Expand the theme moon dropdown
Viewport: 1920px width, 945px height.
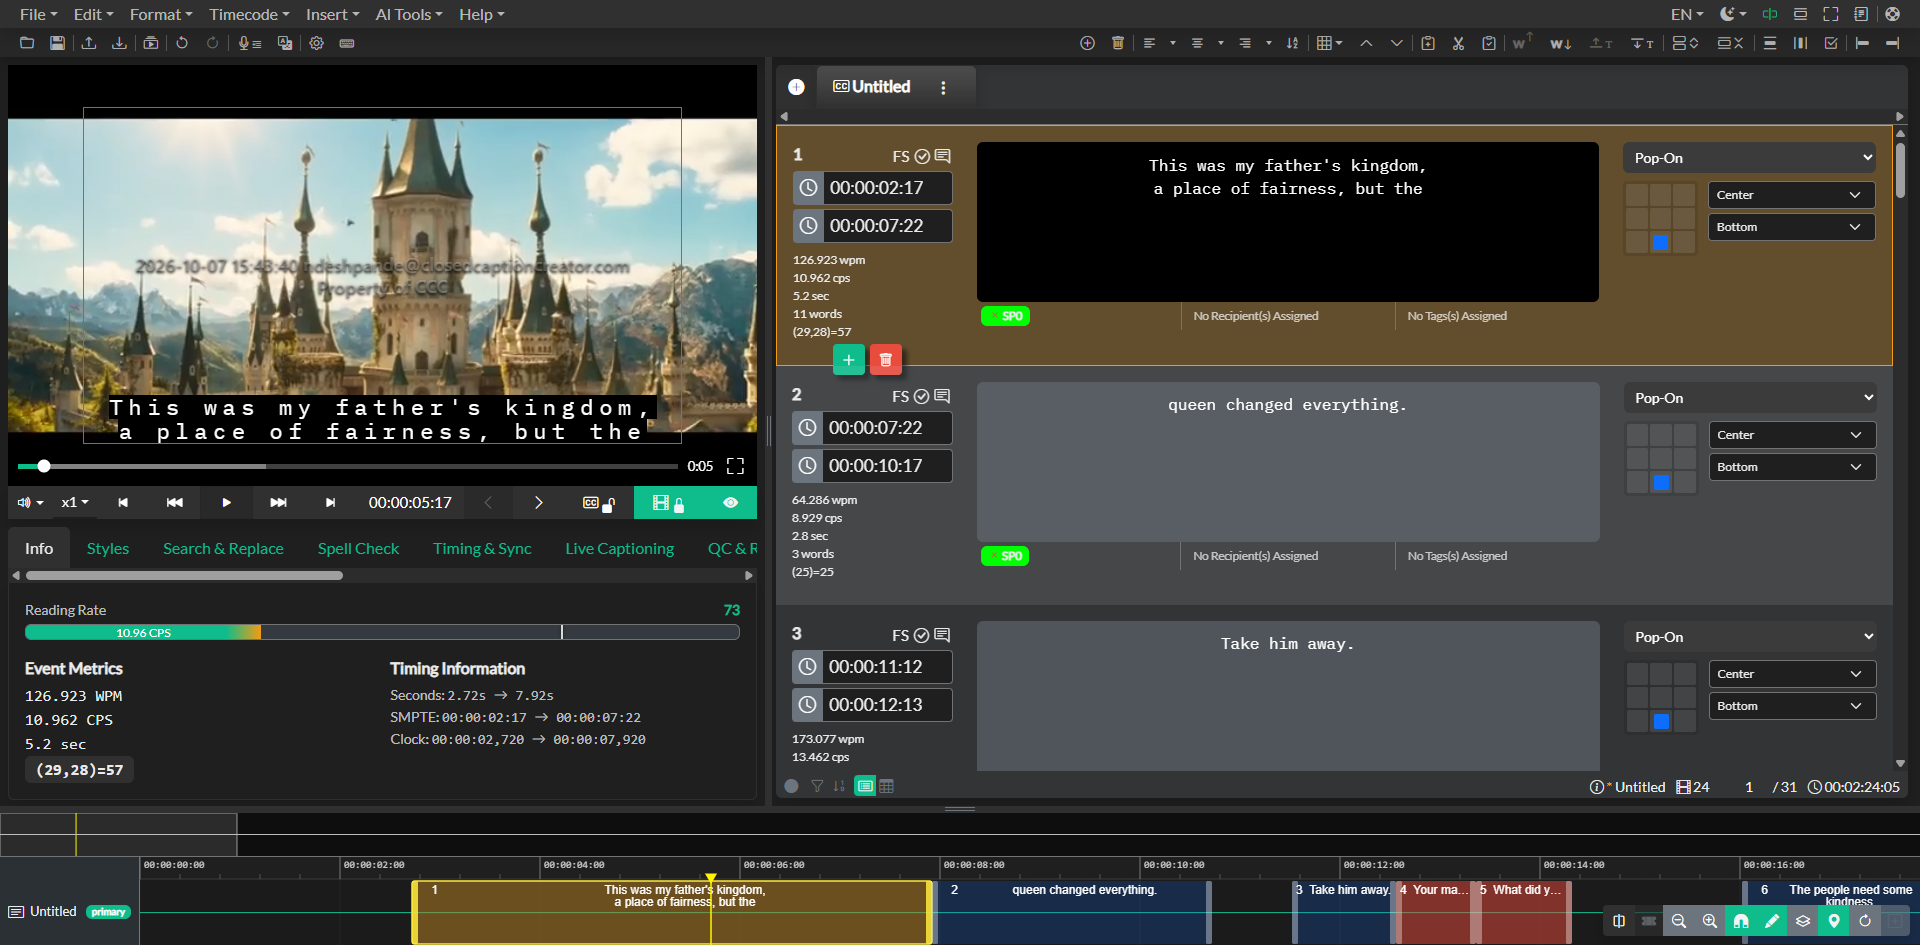1733,14
